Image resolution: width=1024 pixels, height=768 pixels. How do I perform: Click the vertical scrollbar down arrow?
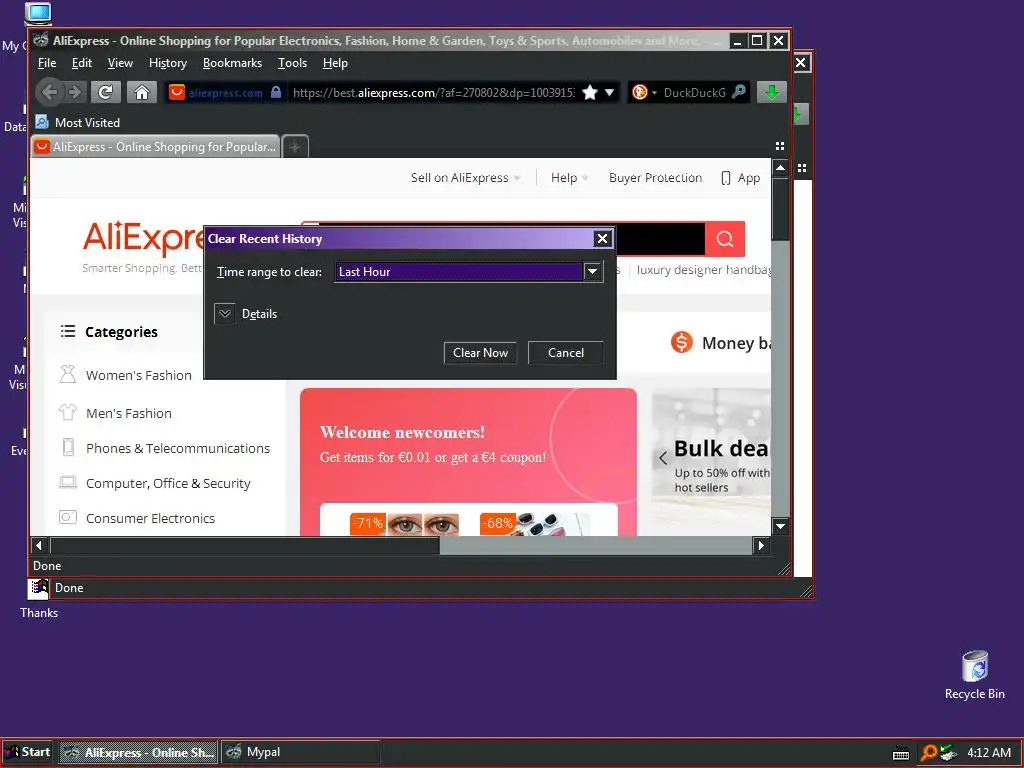[x=780, y=526]
